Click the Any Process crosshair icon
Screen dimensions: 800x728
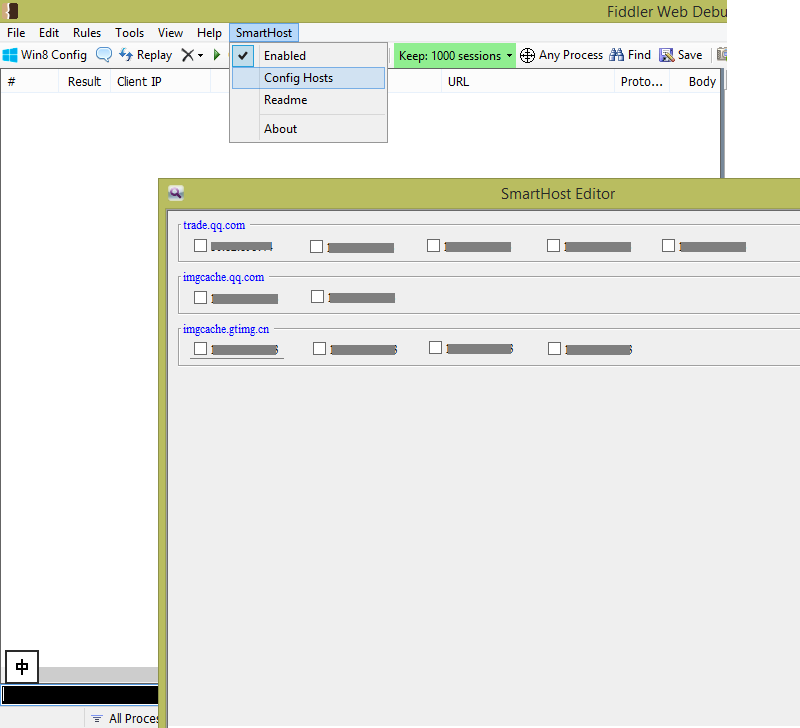point(527,55)
